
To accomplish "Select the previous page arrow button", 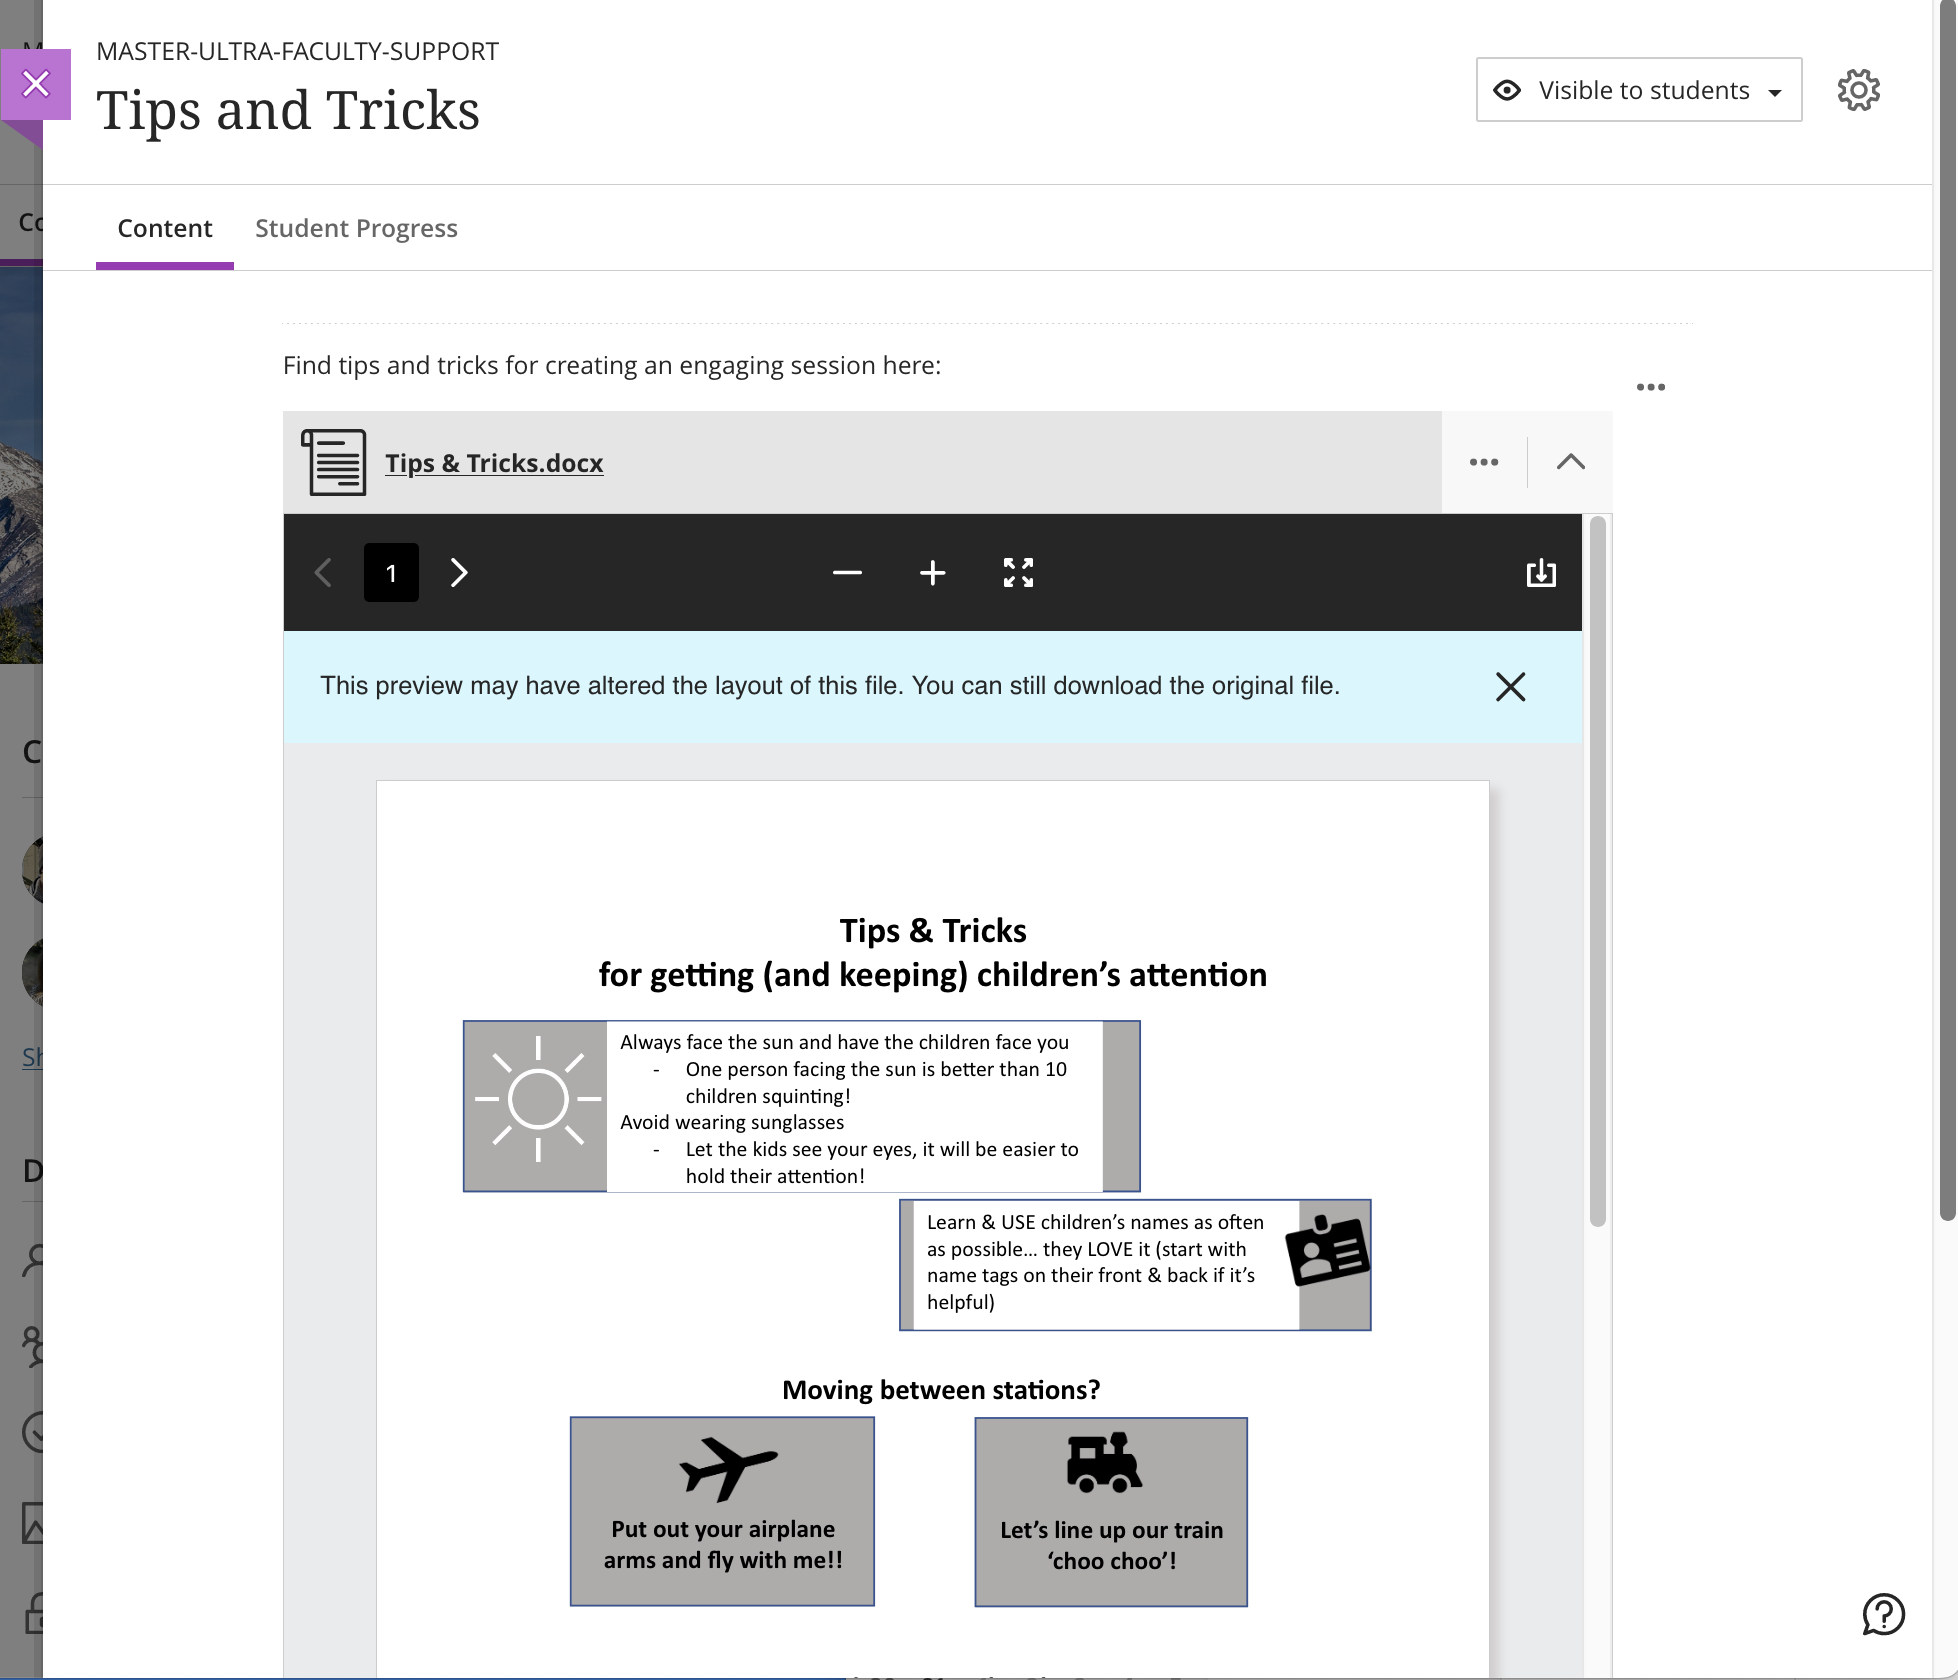I will point(323,572).
